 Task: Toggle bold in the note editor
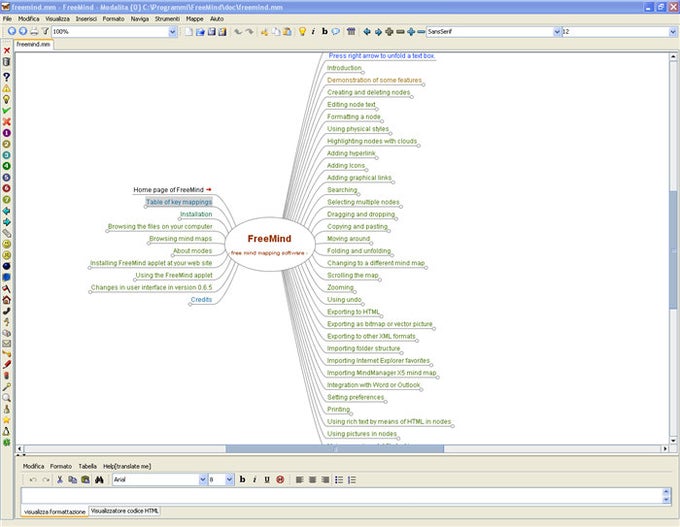pyautogui.click(x=242, y=479)
